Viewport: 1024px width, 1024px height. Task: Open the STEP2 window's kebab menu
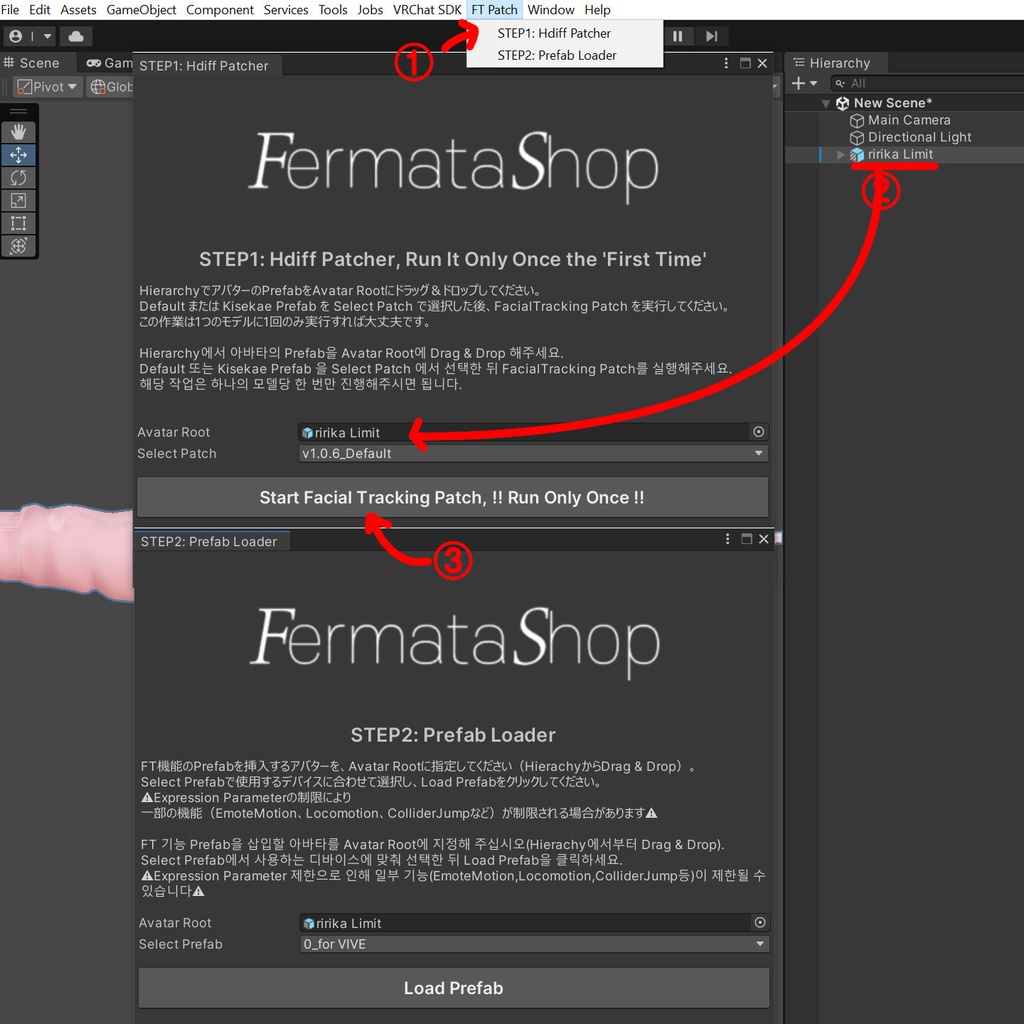pos(727,538)
